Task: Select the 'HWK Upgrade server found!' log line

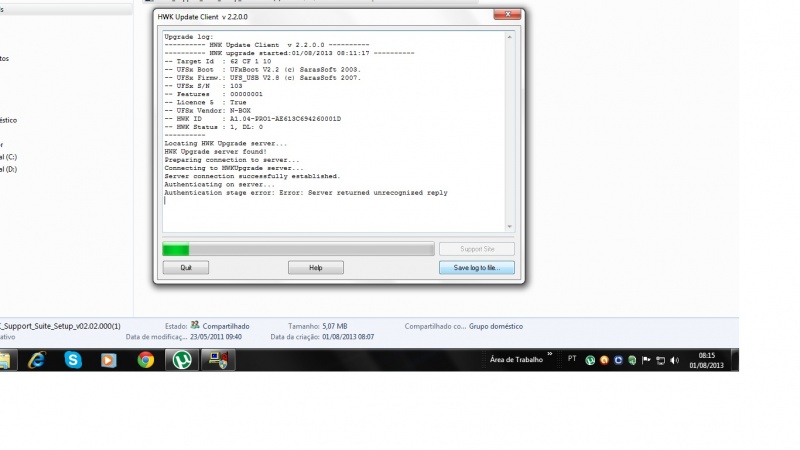Action: [x=215, y=152]
